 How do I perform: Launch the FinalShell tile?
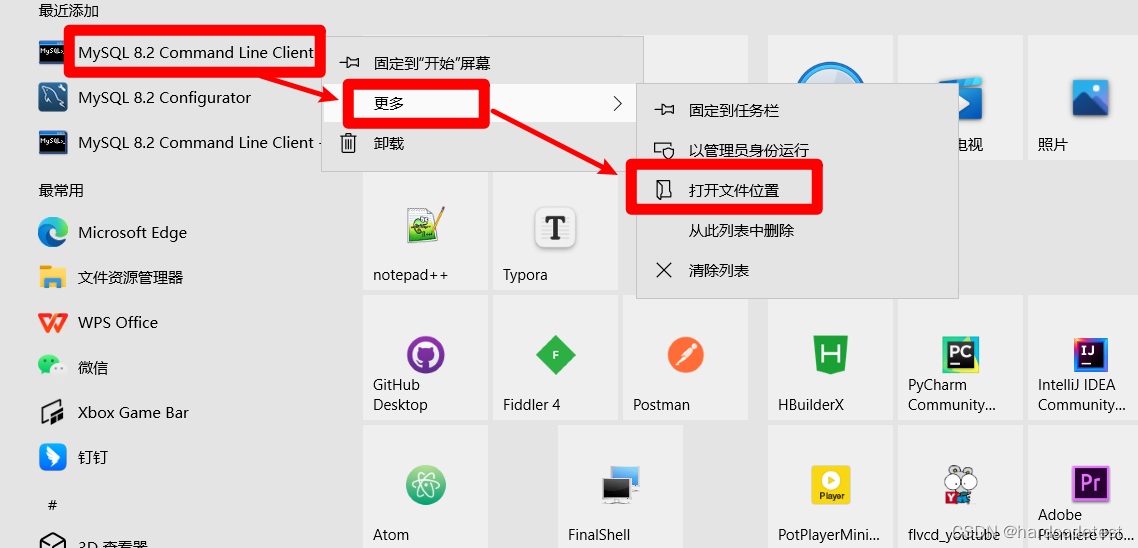(621, 486)
